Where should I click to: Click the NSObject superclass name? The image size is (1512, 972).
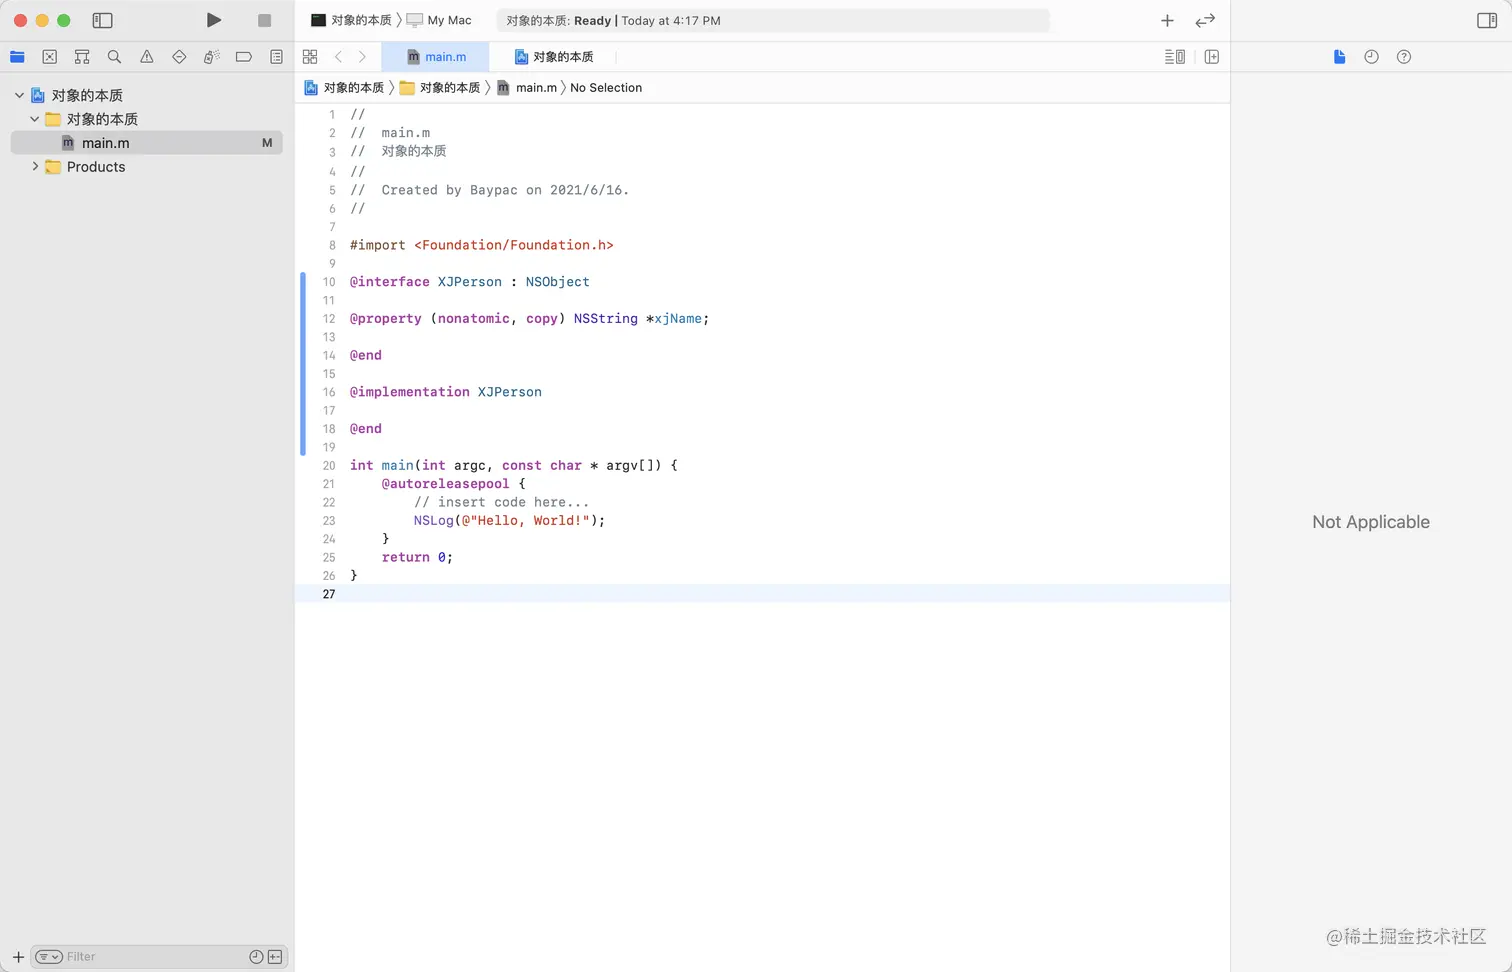point(558,282)
